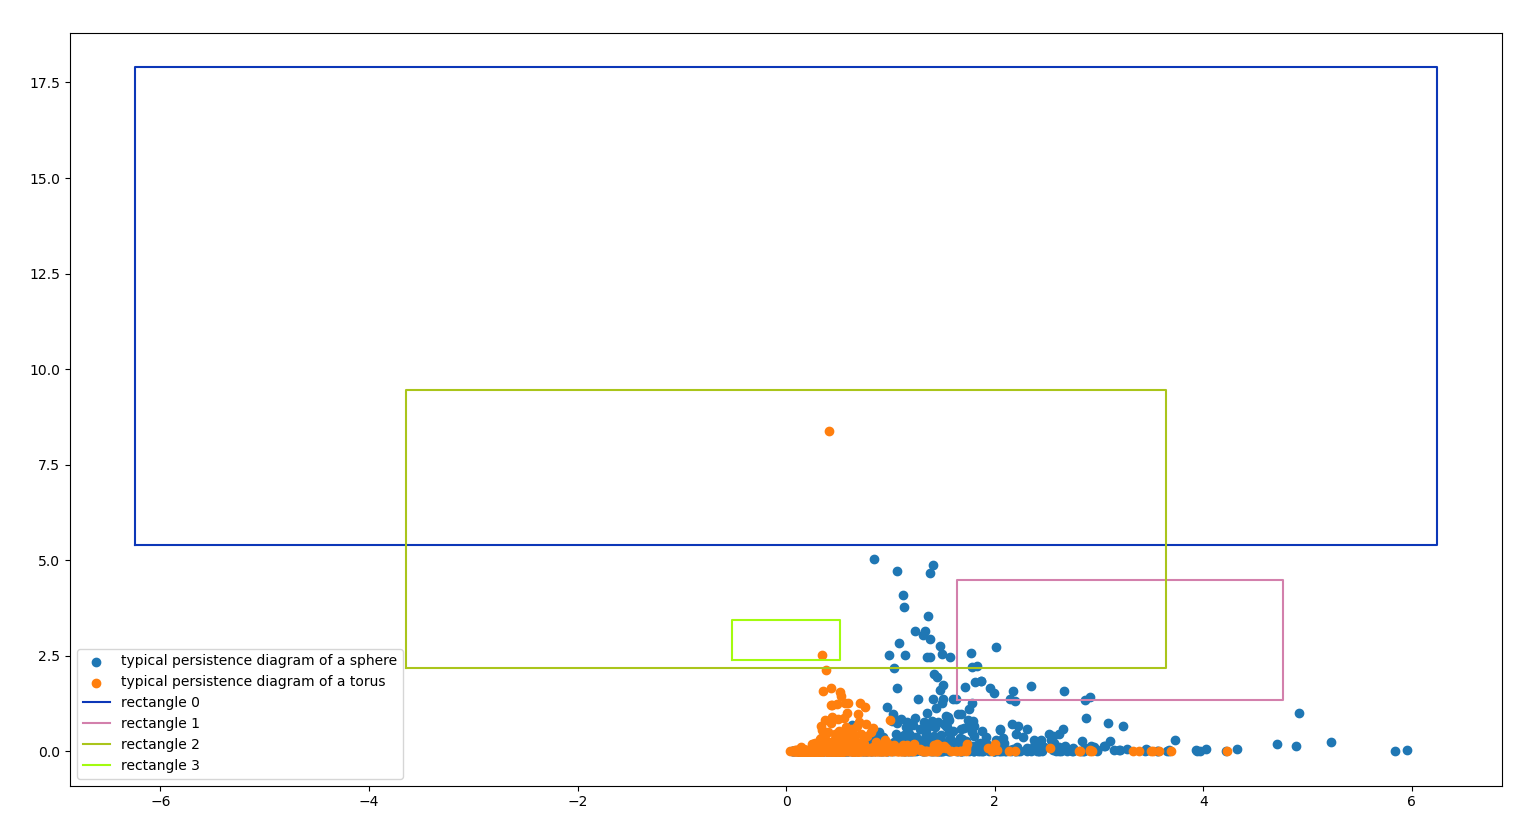Click the blue point at y=1.0 near x=5
This screenshot has height=839, width=1536.
(x=1299, y=713)
